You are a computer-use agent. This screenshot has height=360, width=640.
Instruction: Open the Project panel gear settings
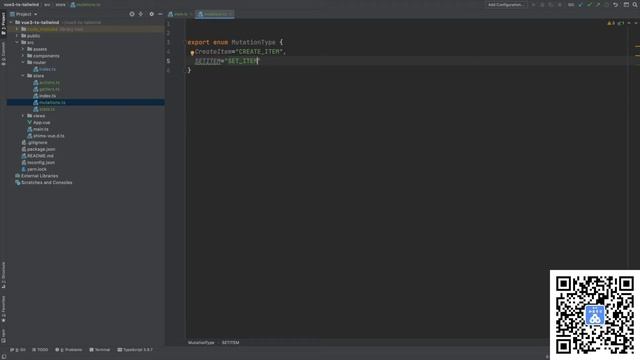pyautogui.click(x=151, y=14)
